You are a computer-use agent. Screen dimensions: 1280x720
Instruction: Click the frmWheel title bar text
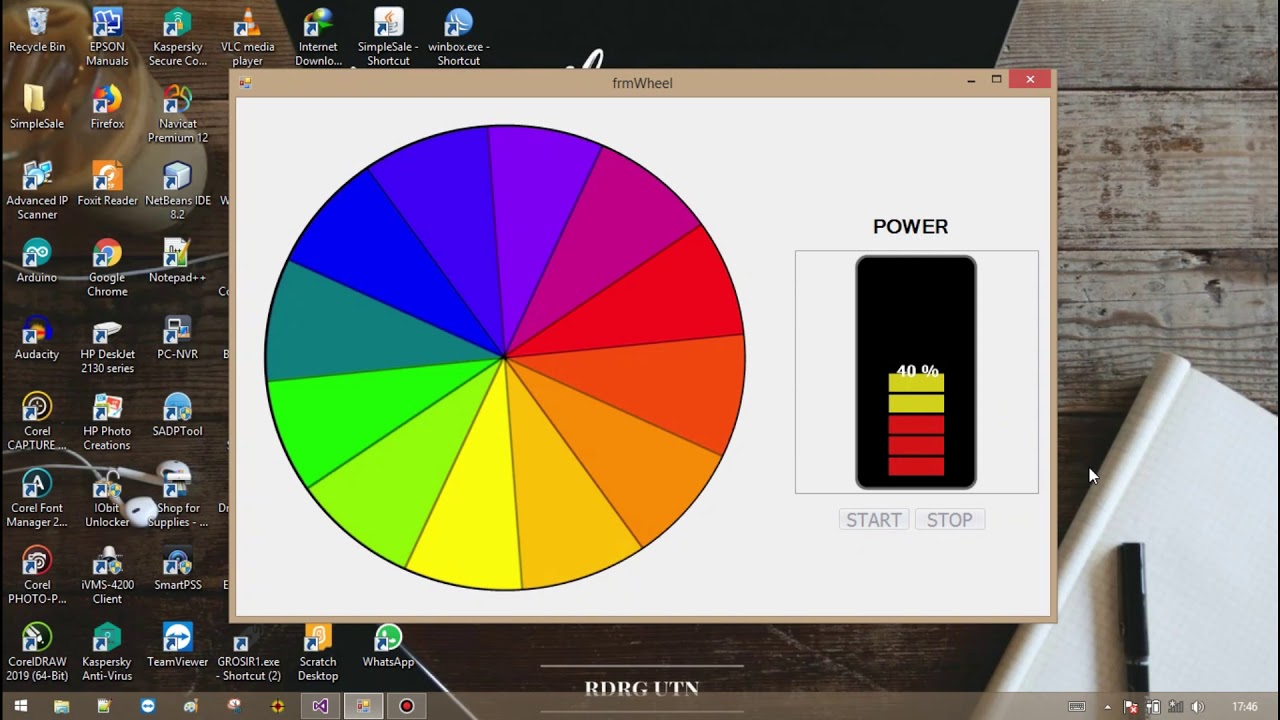click(x=642, y=83)
